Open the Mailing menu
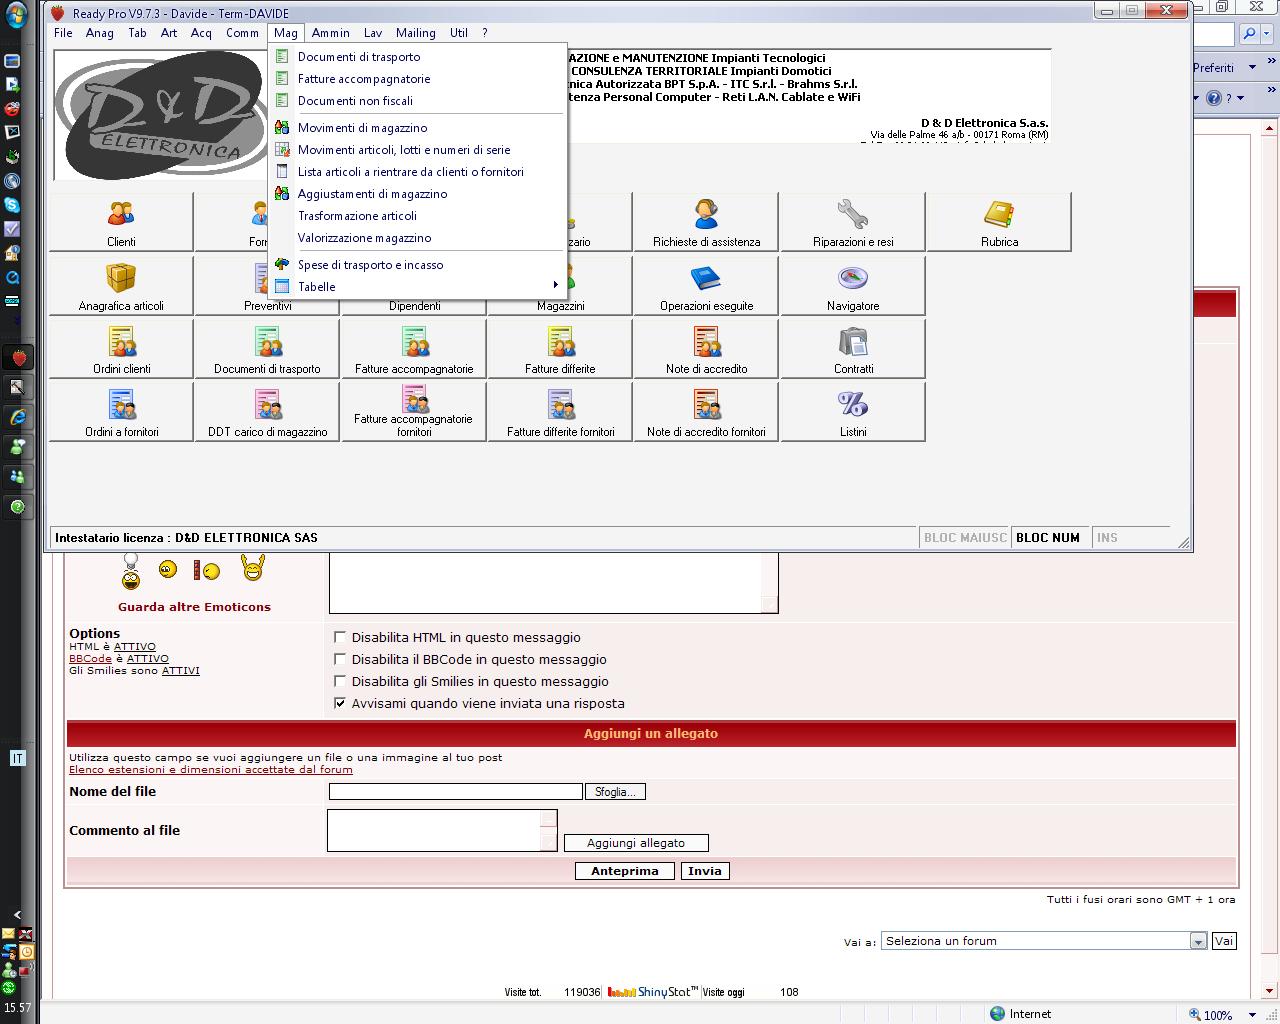 click(416, 33)
